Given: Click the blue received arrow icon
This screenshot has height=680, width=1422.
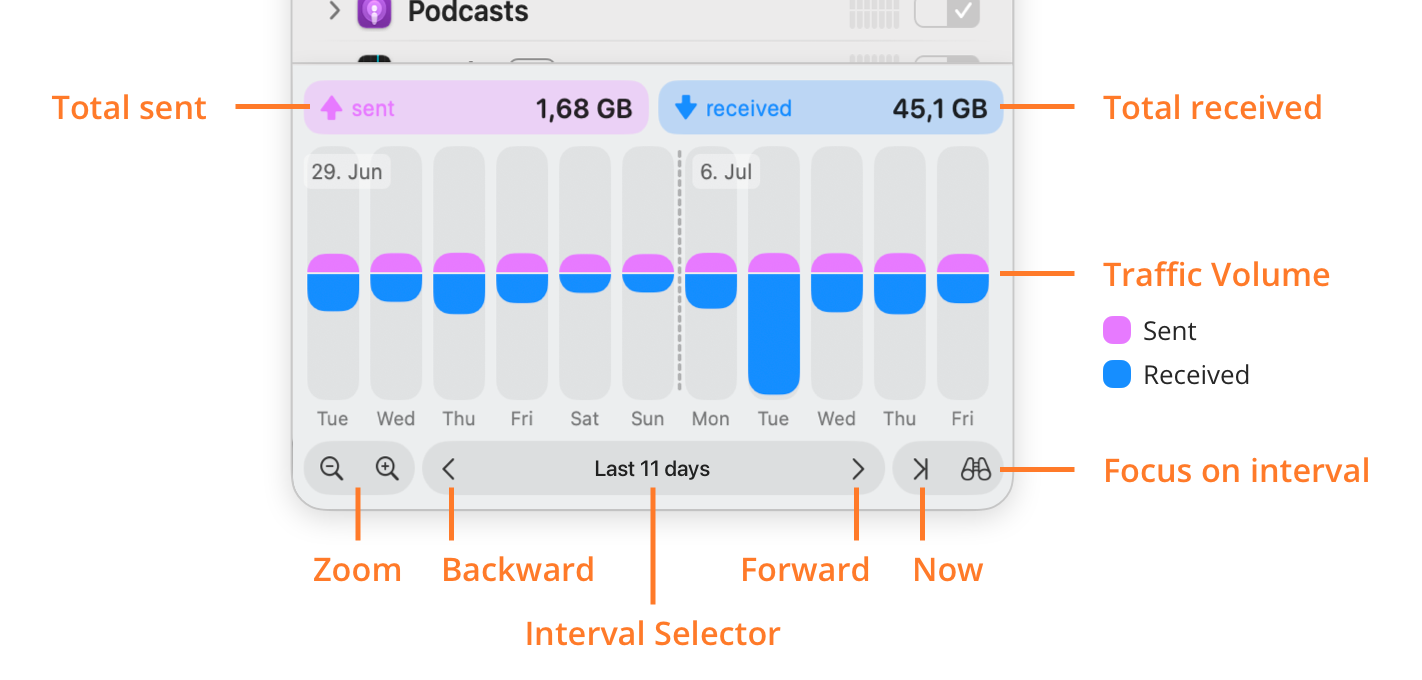Looking at the screenshot, I should (x=685, y=108).
